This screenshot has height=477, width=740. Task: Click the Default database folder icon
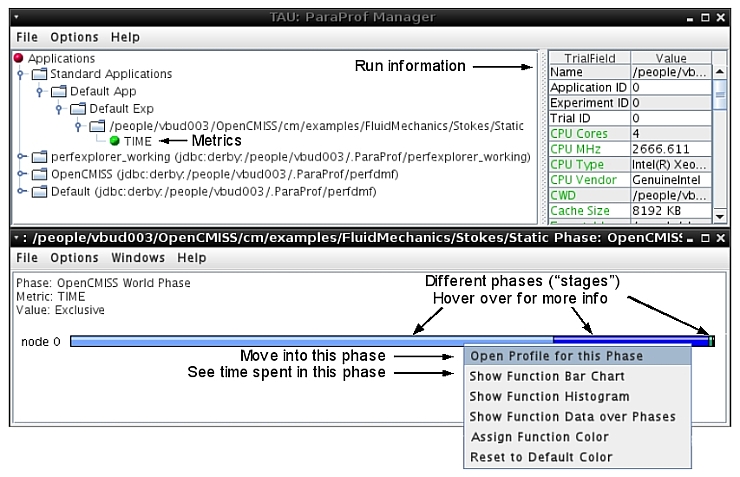(39, 192)
